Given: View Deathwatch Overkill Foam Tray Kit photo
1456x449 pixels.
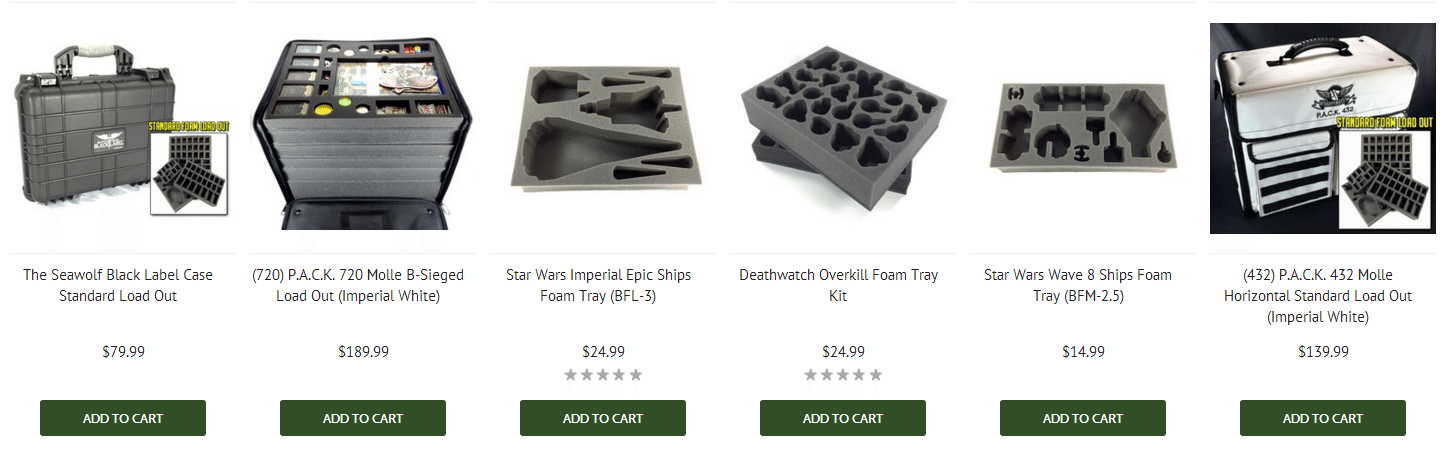Looking at the screenshot, I should [x=842, y=128].
